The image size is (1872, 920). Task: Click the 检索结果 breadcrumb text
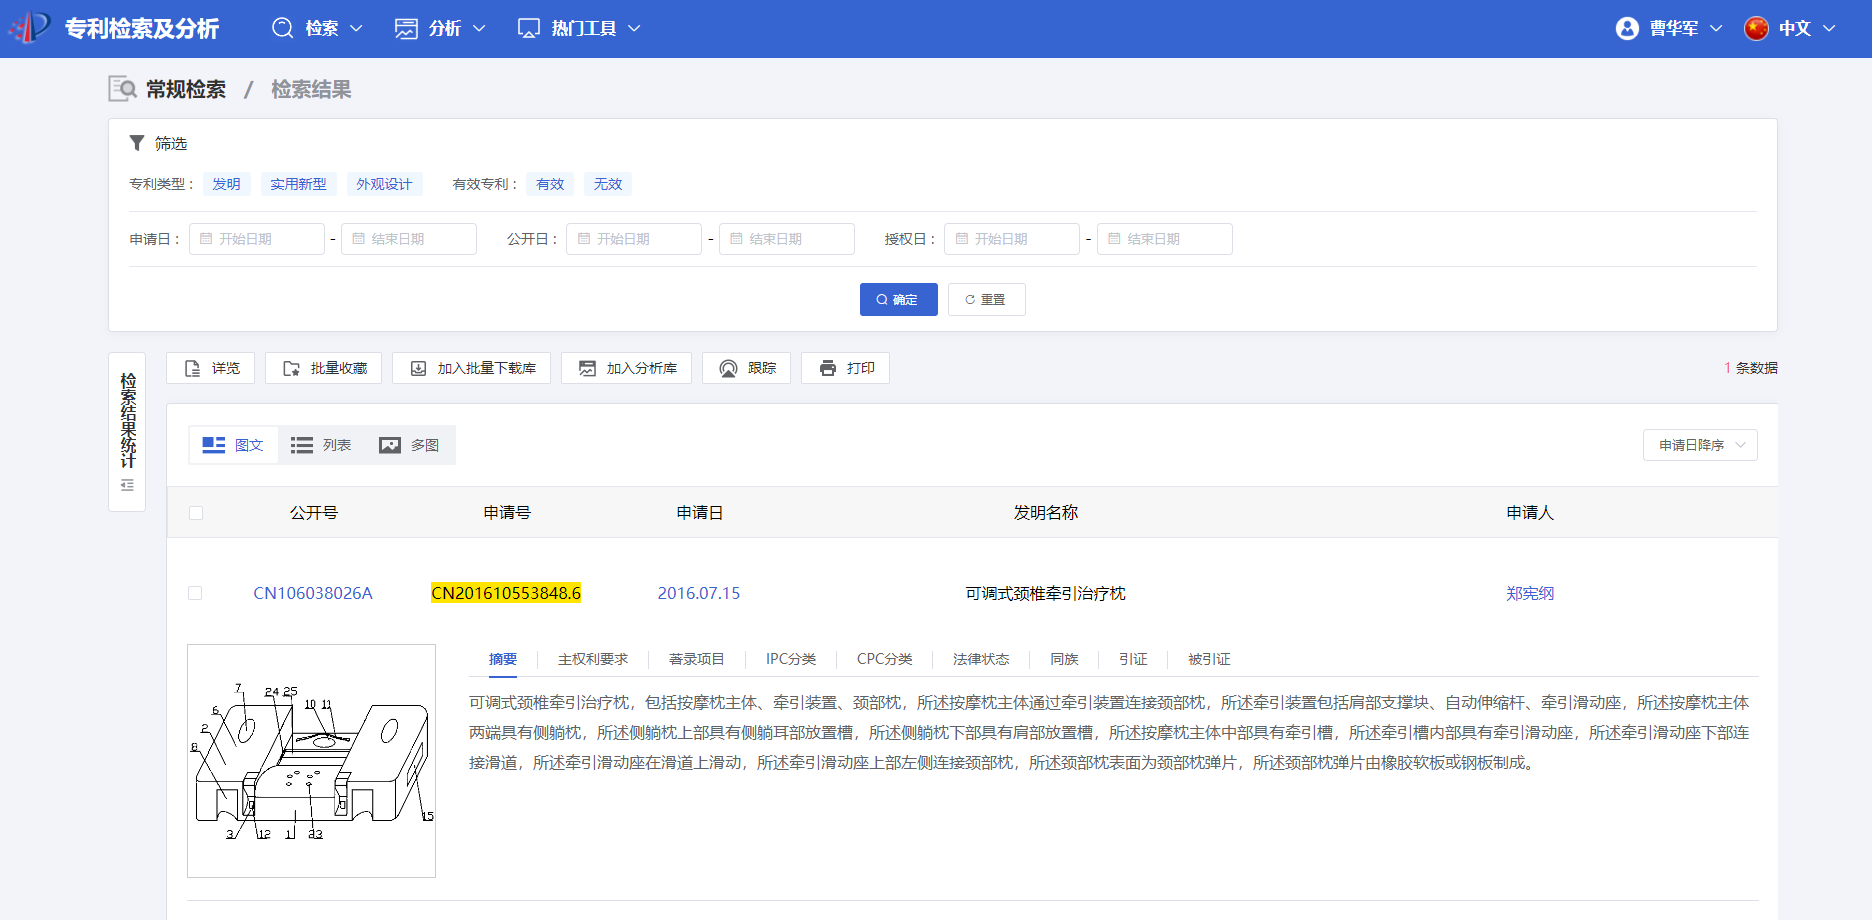click(x=311, y=89)
